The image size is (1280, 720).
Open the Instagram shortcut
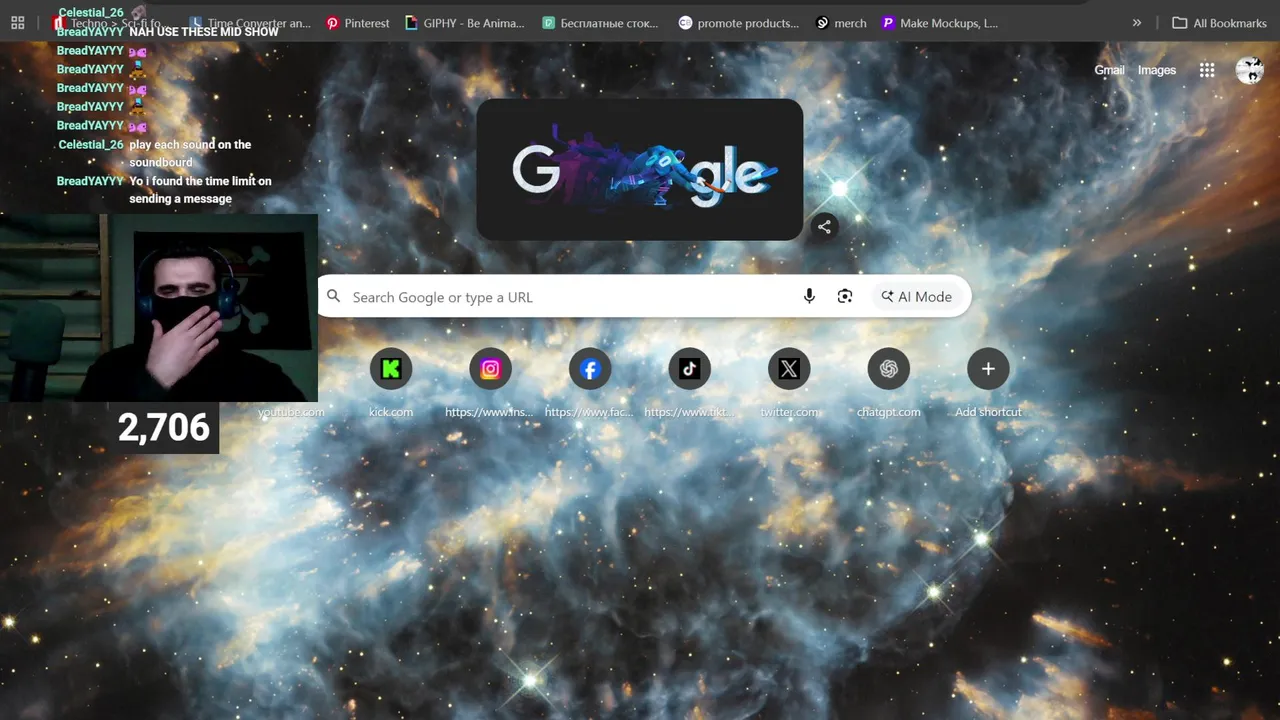tap(490, 381)
